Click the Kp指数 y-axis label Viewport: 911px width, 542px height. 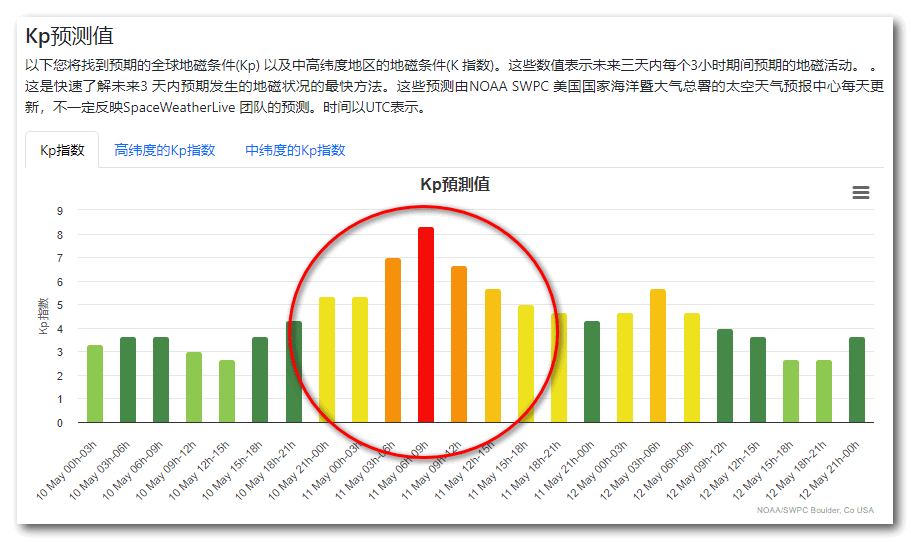point(44,316)
